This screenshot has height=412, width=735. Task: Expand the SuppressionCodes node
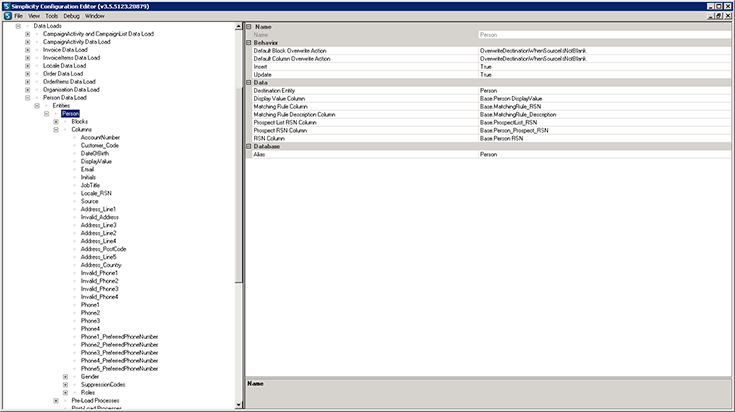(x=65, y=385)
